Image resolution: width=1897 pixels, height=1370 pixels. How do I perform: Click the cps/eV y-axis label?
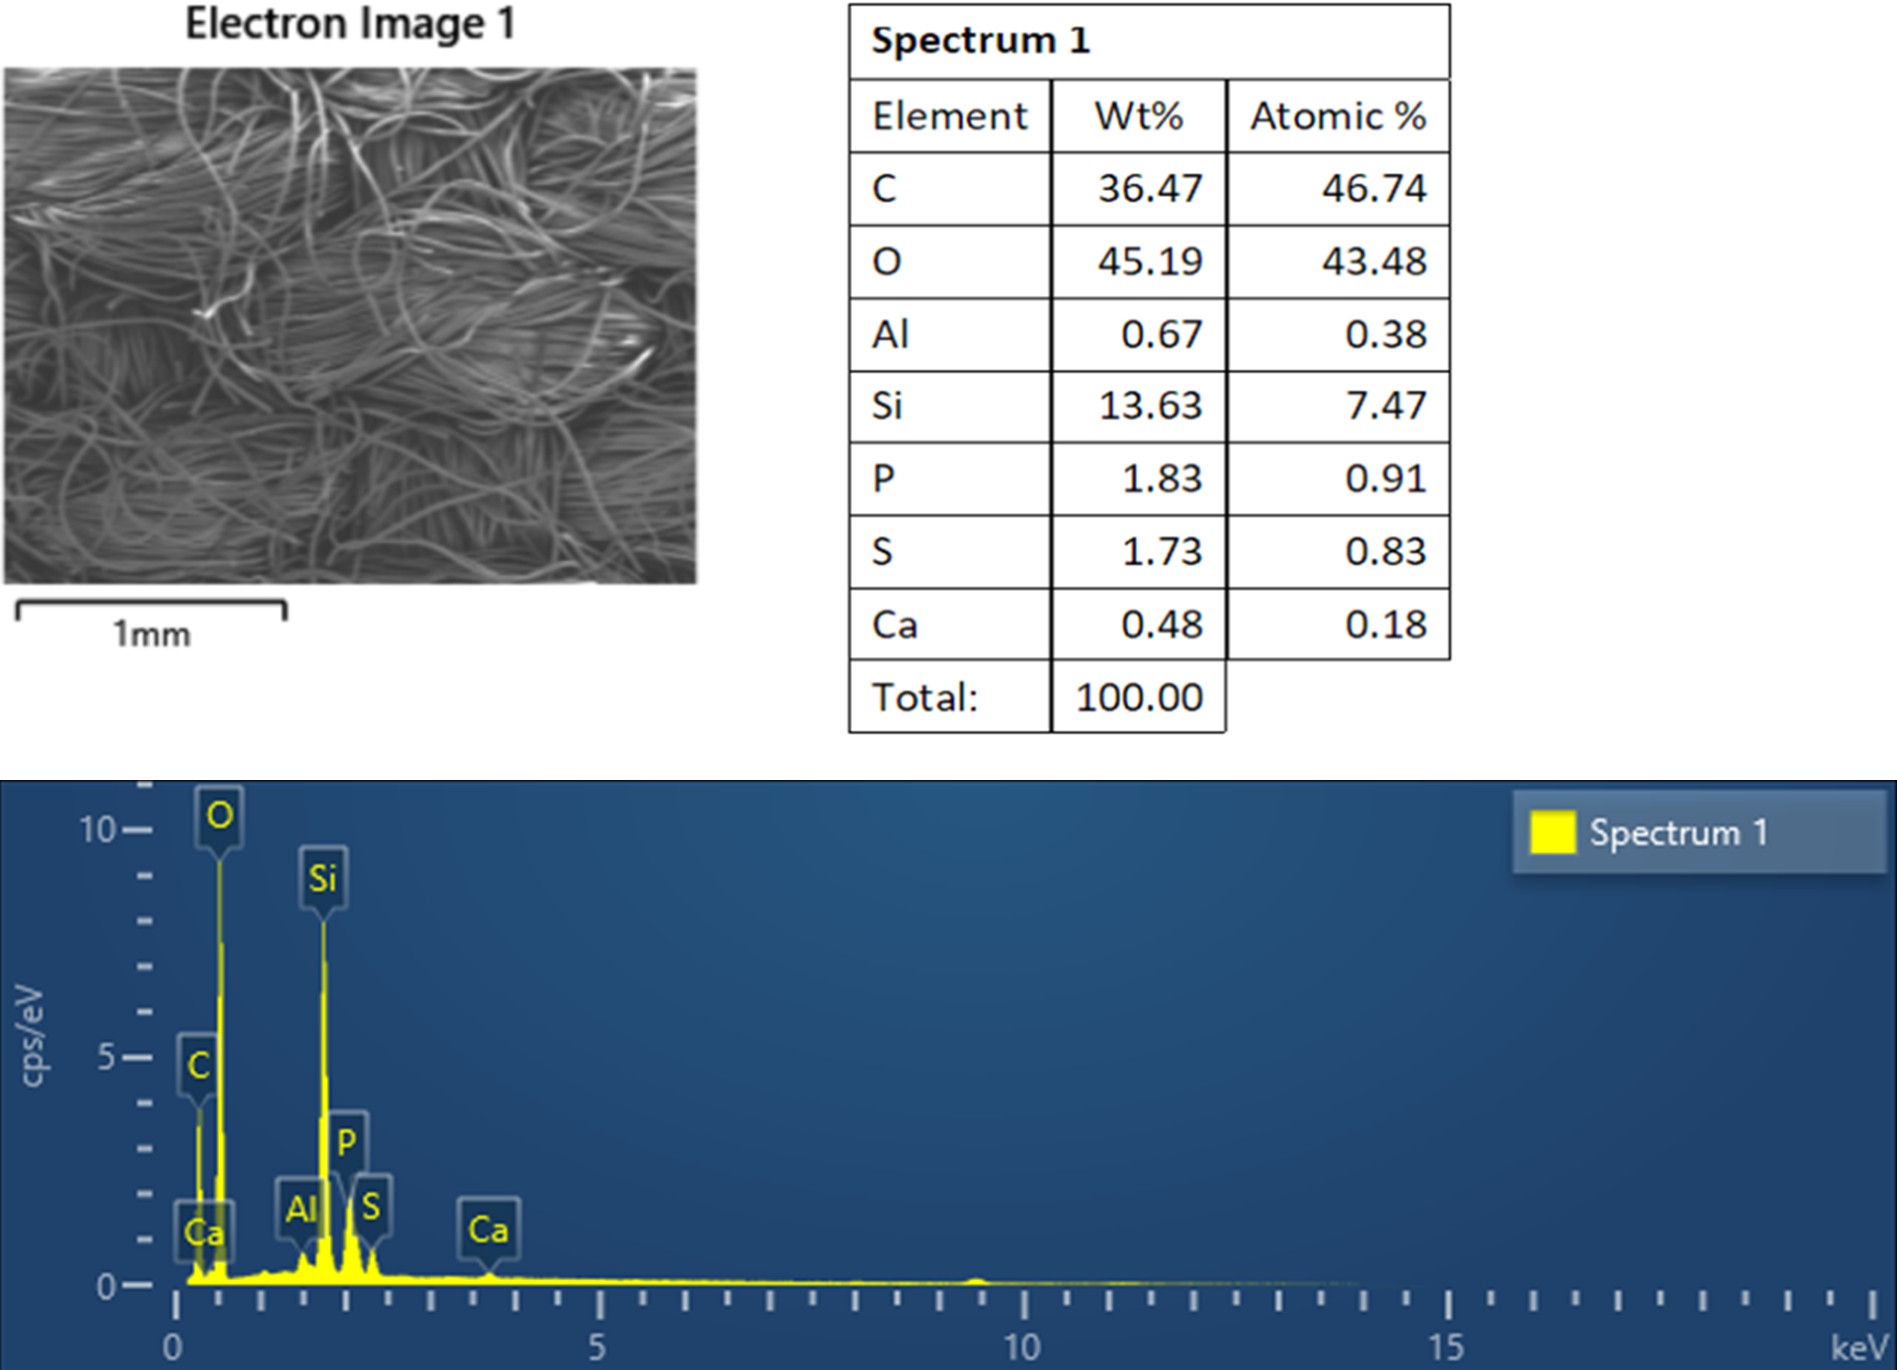(32, 1036)
